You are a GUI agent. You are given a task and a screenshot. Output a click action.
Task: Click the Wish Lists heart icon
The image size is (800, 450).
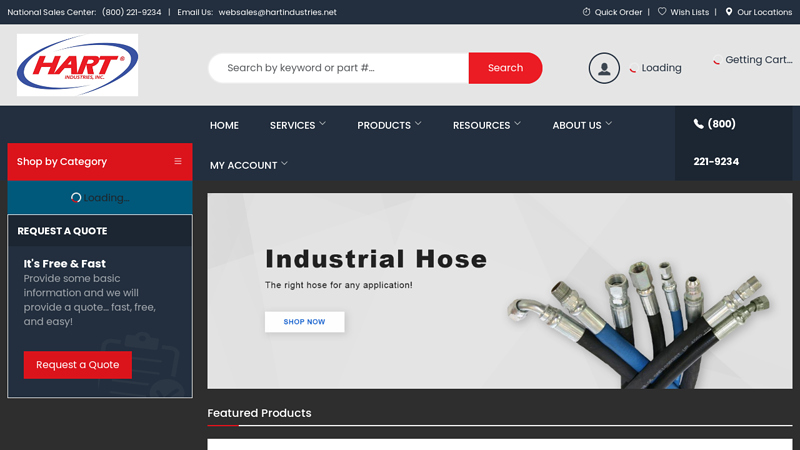pyautogui.click(x=662, y=12)
